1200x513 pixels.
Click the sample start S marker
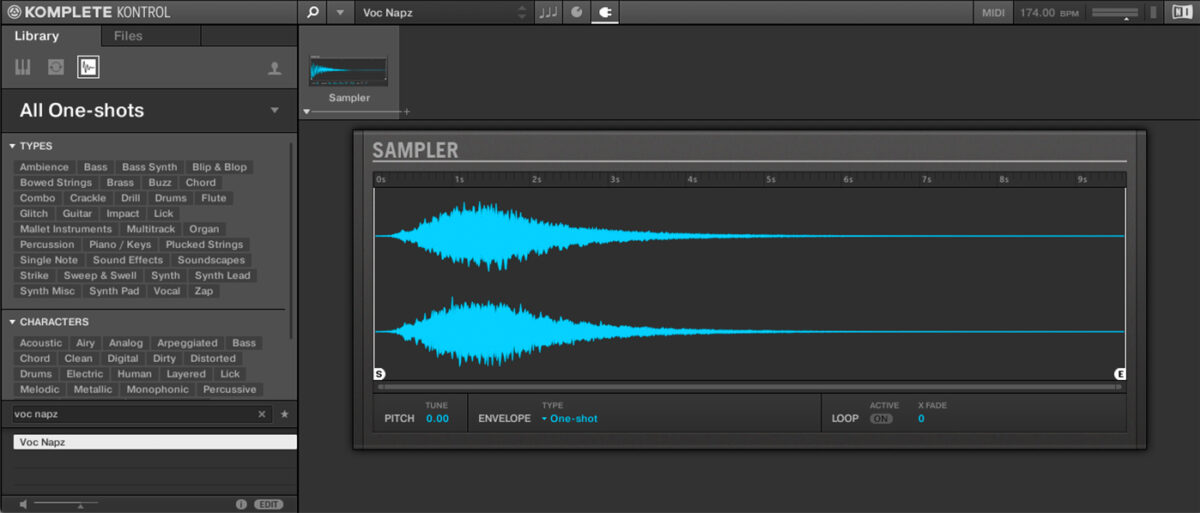[379, 374]
